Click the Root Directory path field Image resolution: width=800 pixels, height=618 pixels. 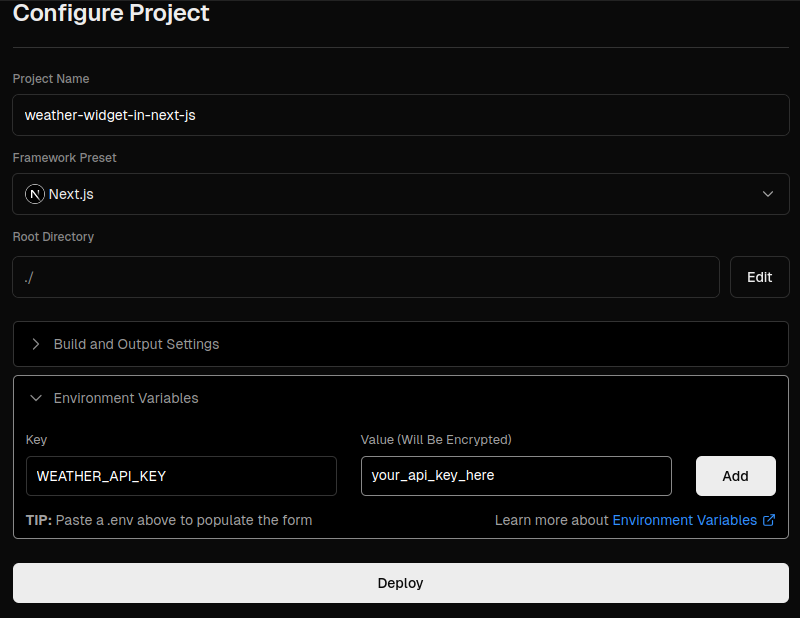pyautogui.click(x=365, y=277)
